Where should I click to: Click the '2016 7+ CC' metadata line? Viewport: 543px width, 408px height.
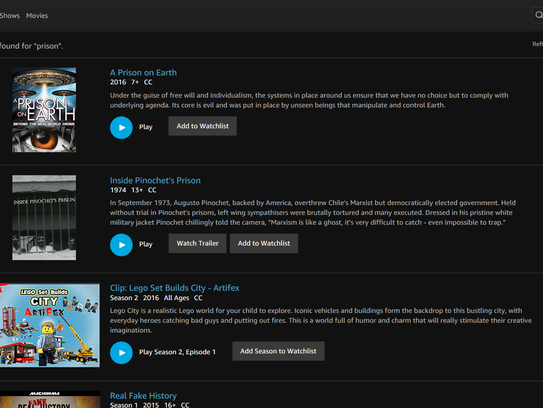coord(131,82)
